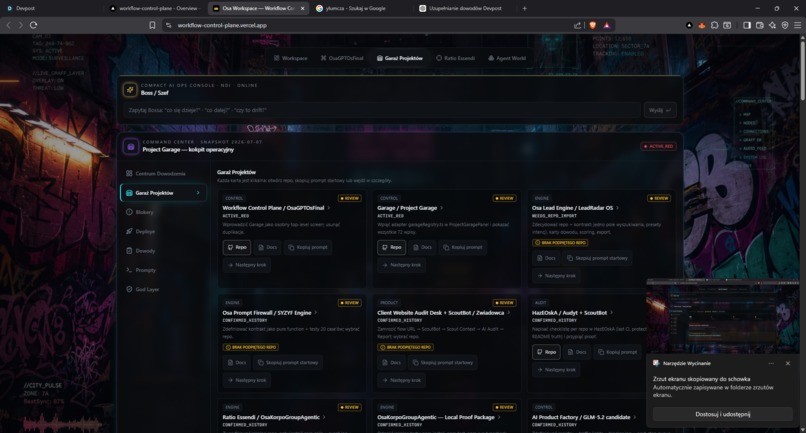Expand Garage / Project Garage card chevron
Image resolution: width=806 pixels, height=433 pixels.
(x=442, y=208)
